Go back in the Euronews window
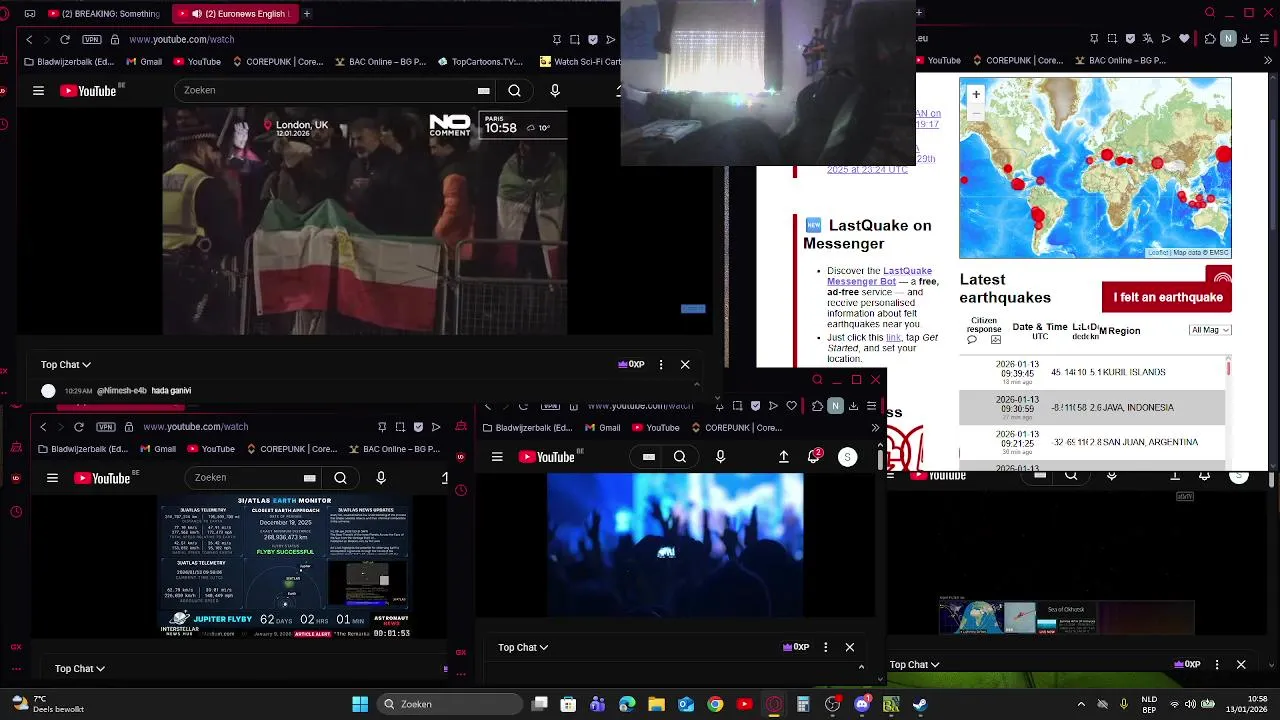Image resolution: width=1280 pixels, height=720 pixels. pos(29,39)
